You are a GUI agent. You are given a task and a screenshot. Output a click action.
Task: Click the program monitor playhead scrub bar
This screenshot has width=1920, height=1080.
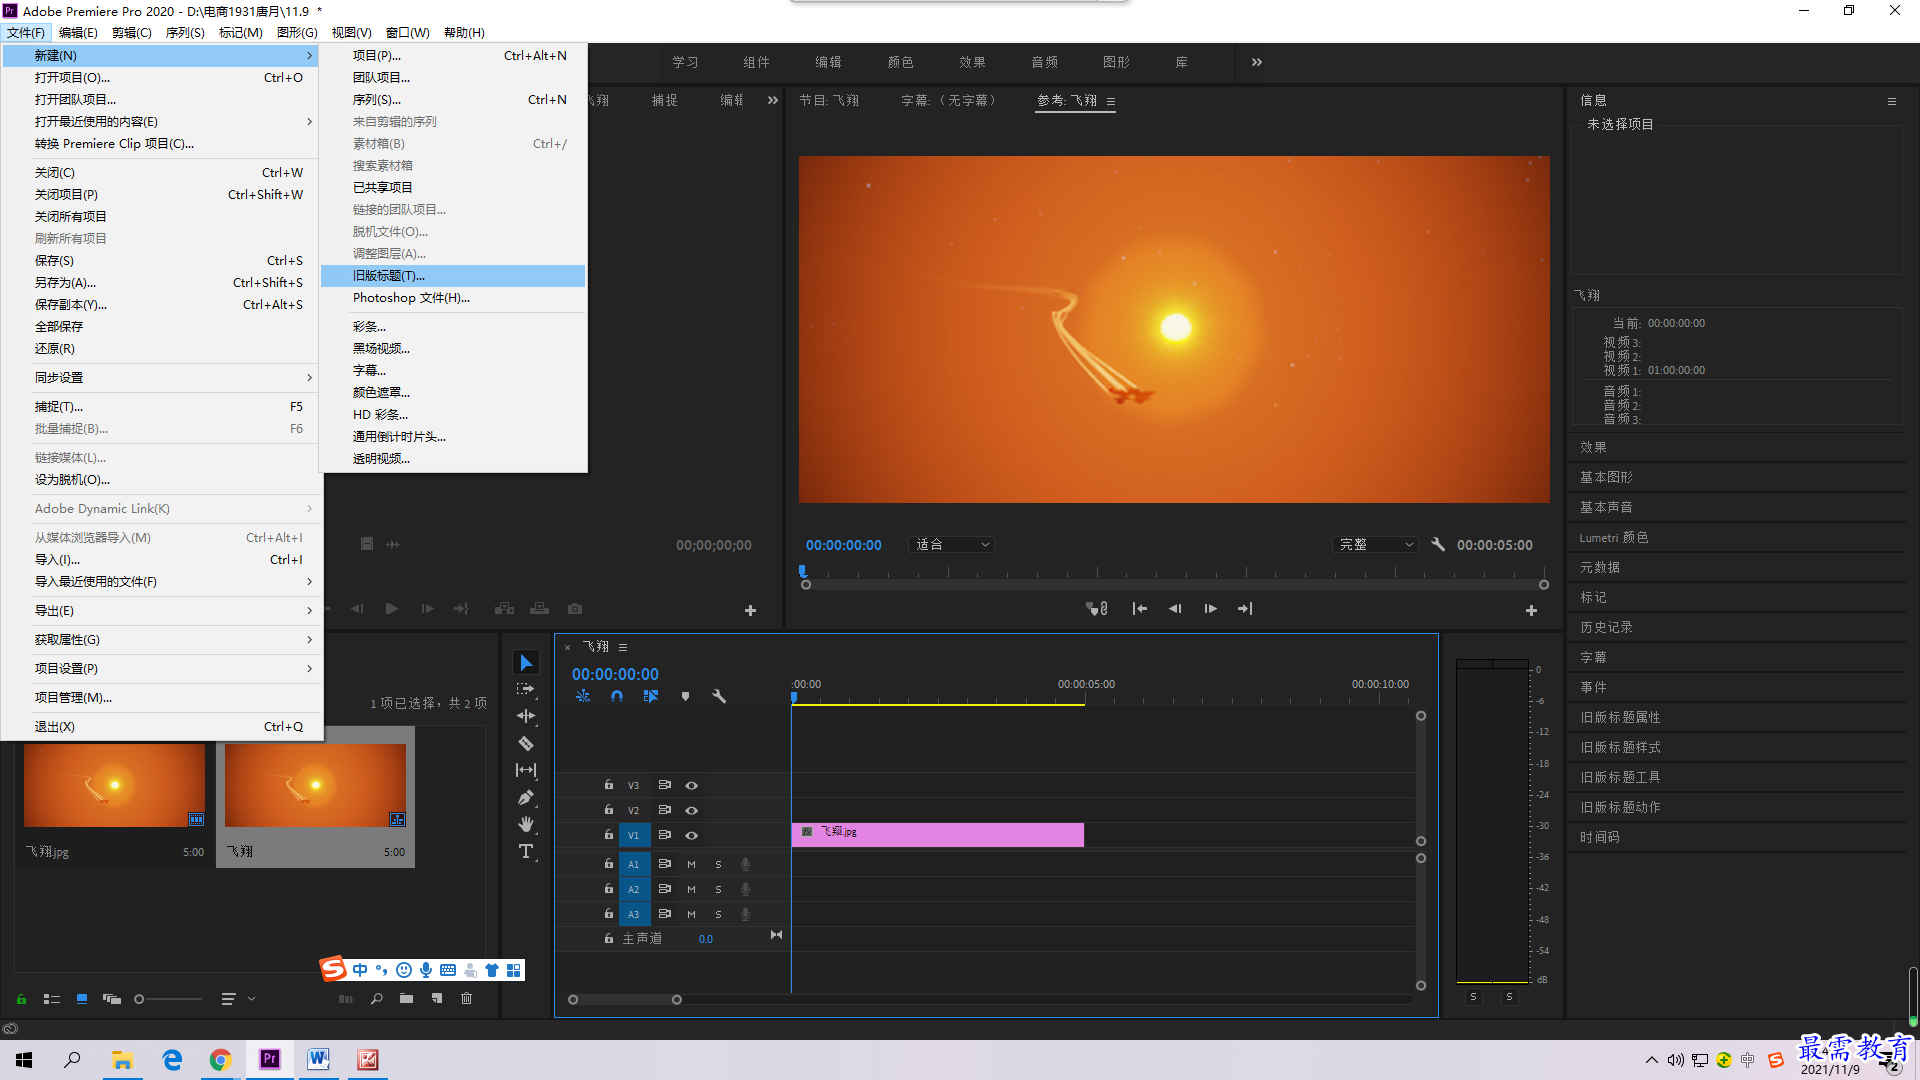pyautogui.click(x=1175, y=584)
